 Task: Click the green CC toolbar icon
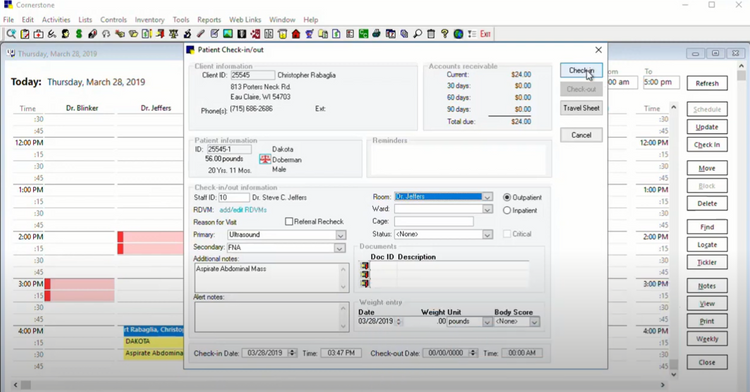(364, 34)
